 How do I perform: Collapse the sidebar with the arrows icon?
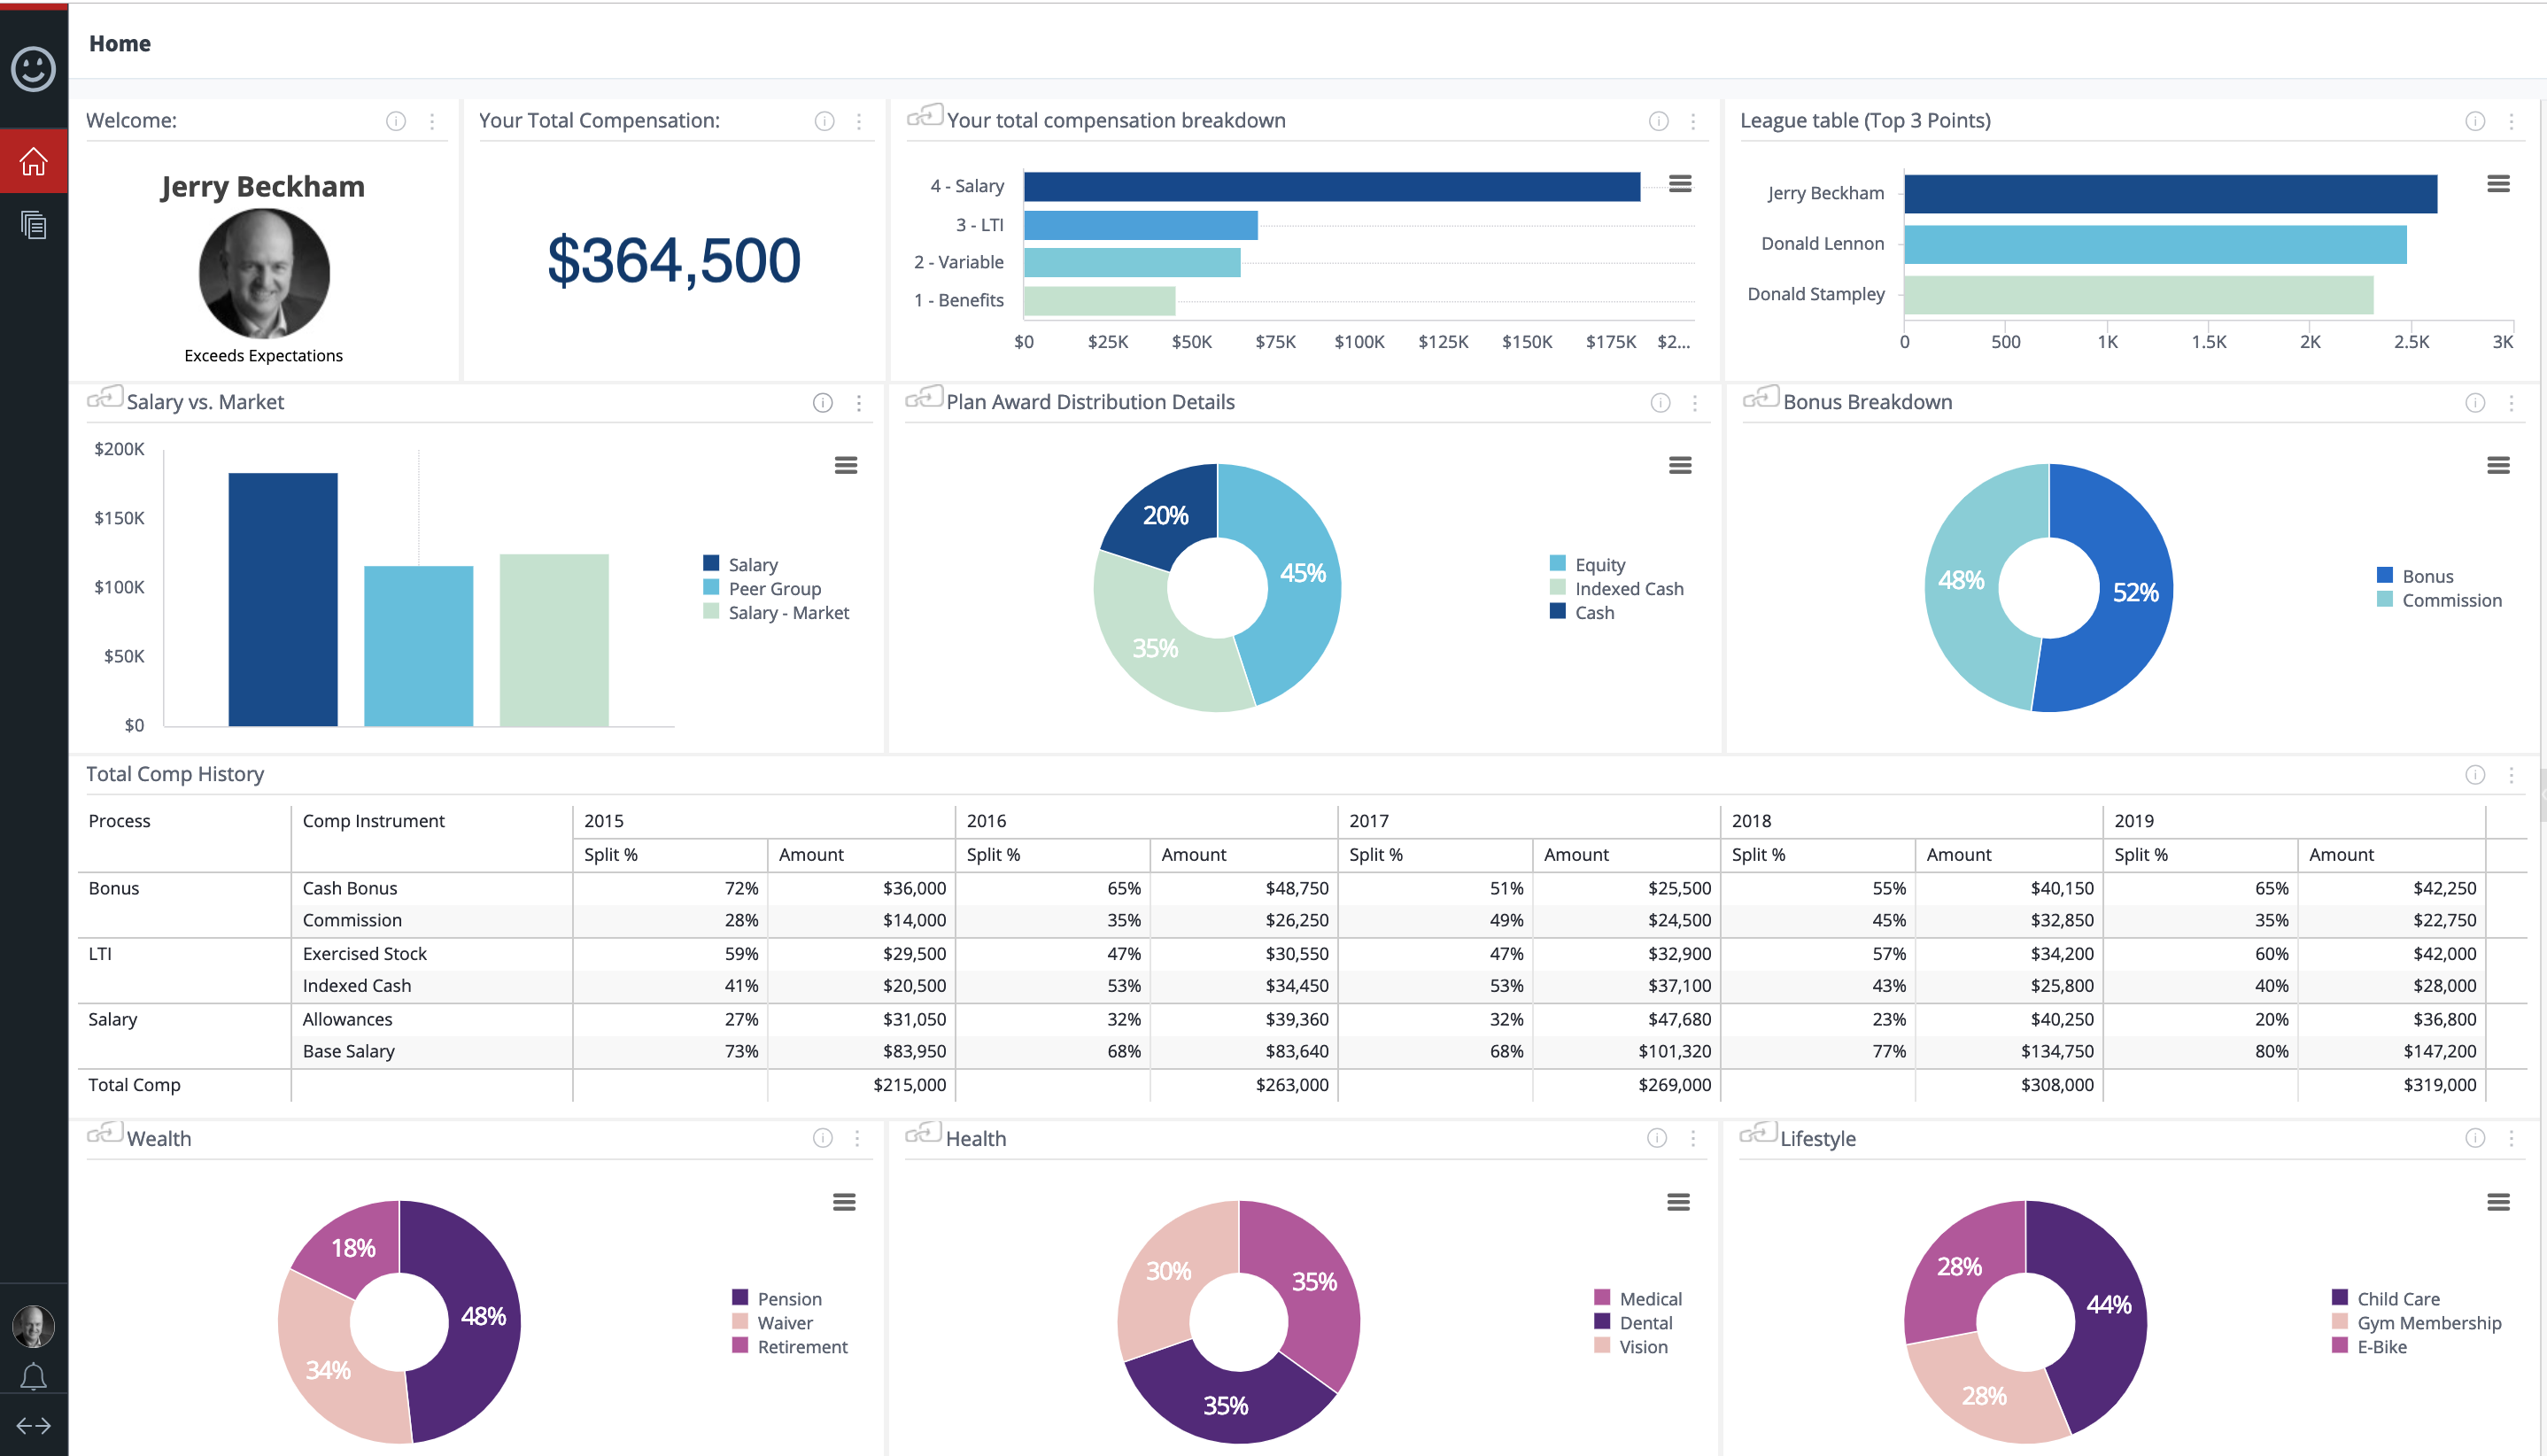tap(33, 1424)
